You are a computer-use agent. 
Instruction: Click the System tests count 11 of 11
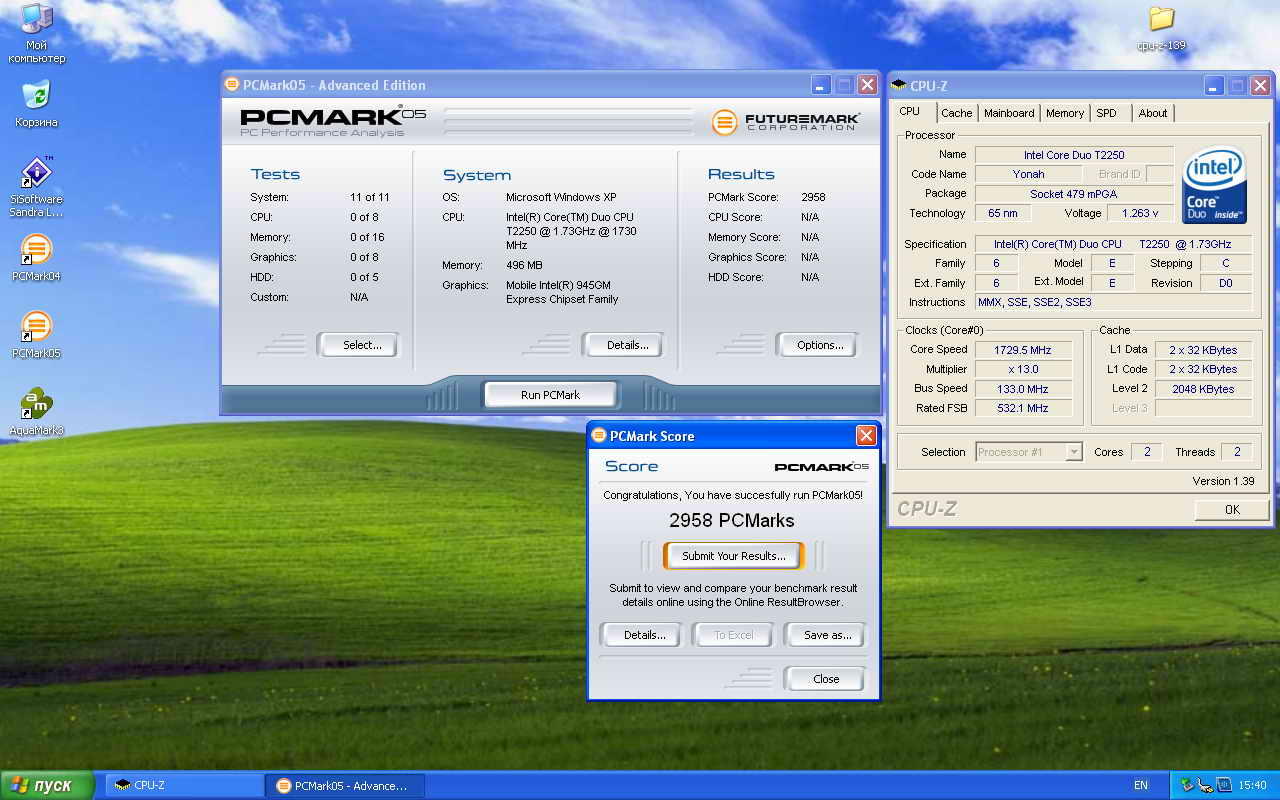coord(370,197)
